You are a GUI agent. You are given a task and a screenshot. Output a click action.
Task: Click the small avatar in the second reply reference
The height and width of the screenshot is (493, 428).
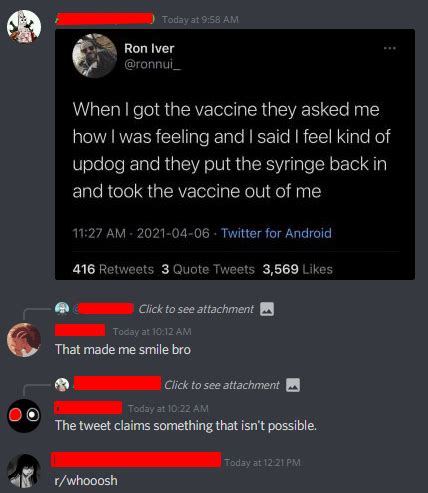pos(62,385)
